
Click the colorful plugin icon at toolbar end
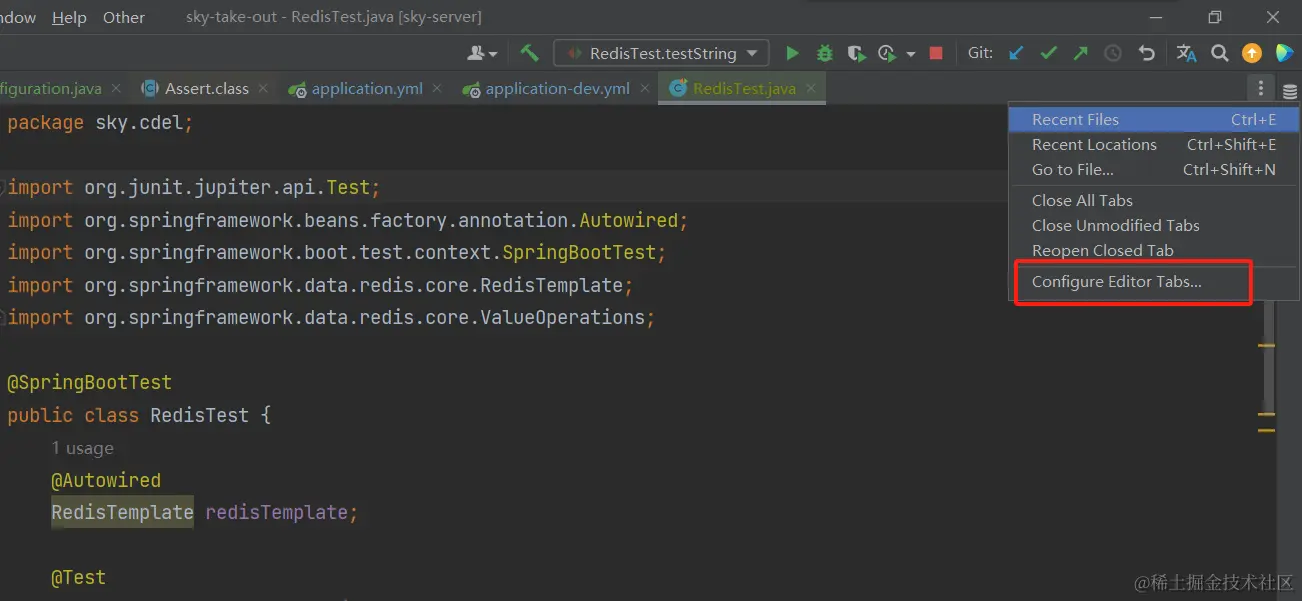(x=1284, y=53)
